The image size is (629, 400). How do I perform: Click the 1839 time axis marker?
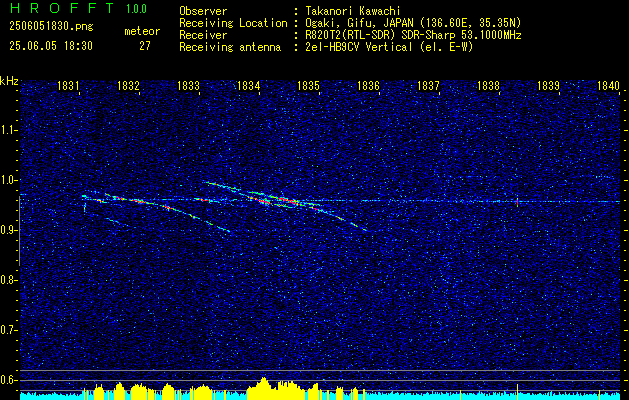[548, 85]
